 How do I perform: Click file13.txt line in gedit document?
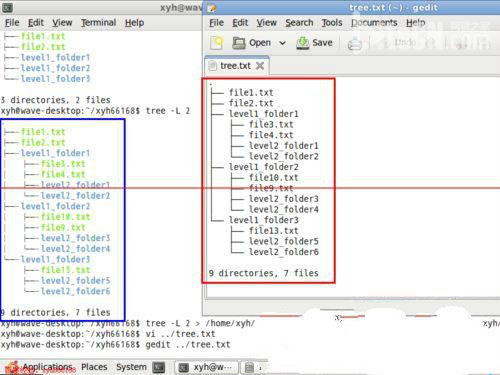tap(274, 231)
